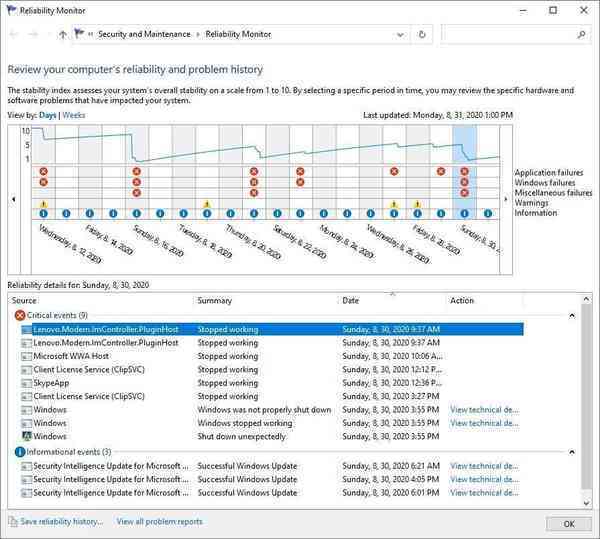This screenshot has width=600, height=539.
Task: View technical details for 4:05 PM Windows Update
Action: coord(484,479)
